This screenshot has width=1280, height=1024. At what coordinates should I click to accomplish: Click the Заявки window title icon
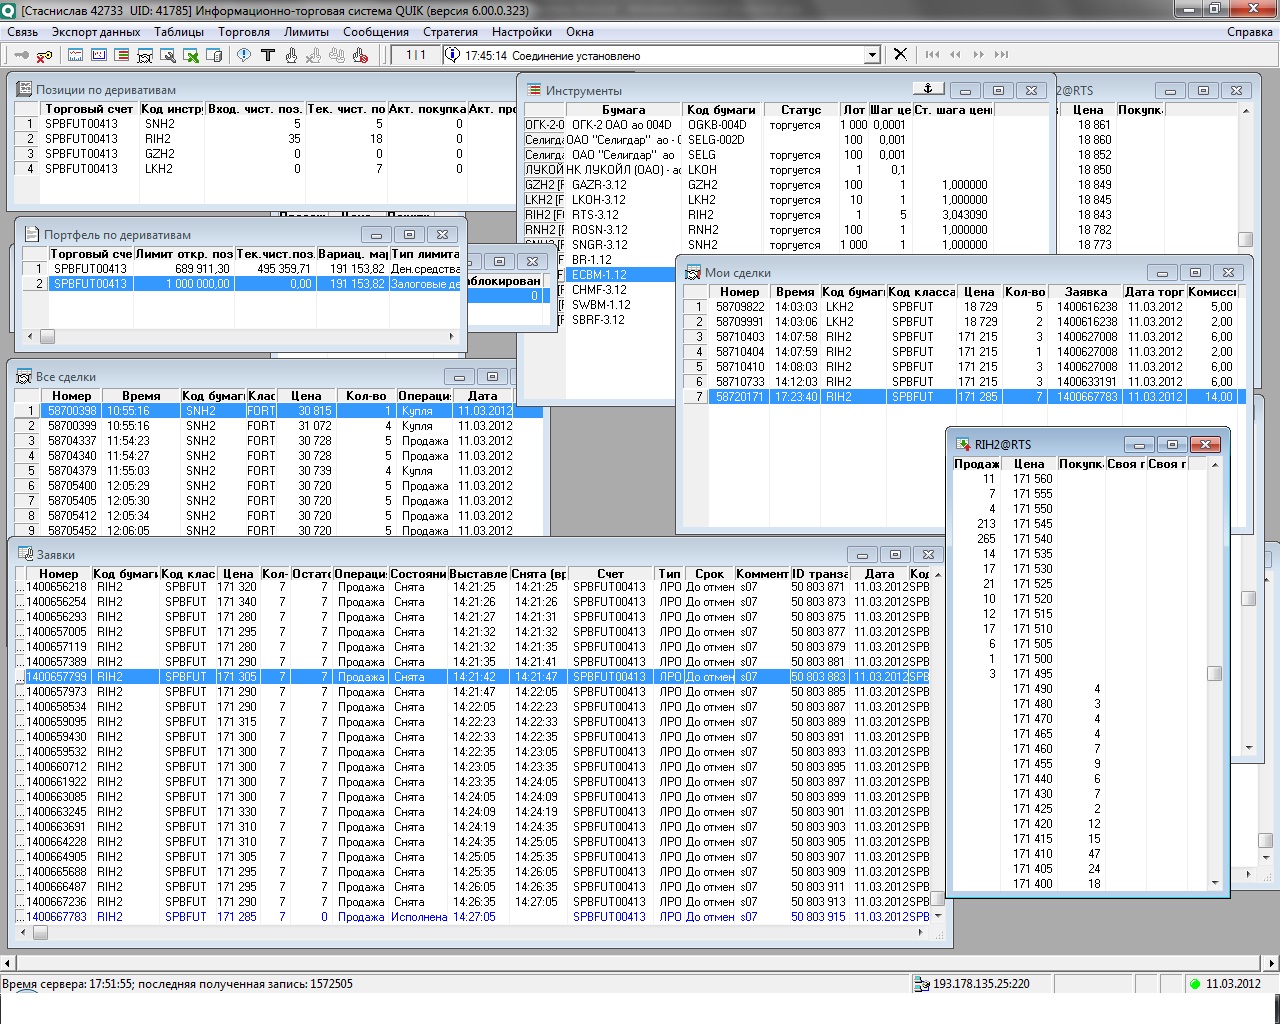point(24,554)
